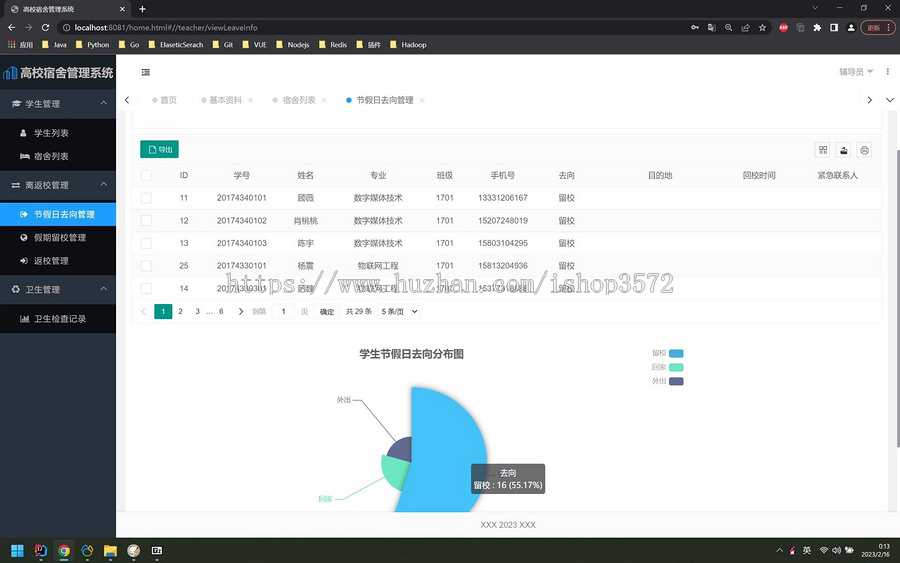This screenshot has width=900, height=563.
Task: Open 学生列表 in the sidebar
Action: (x=58, y=133)
